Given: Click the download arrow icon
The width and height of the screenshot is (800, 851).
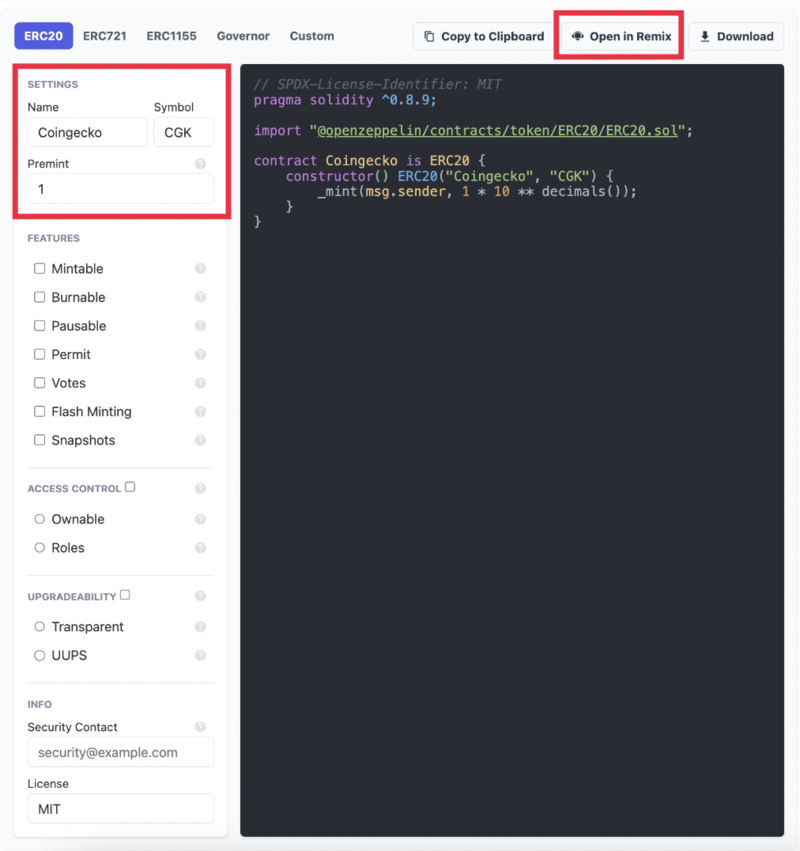Looking at the screenshot, I should point(704,36).
